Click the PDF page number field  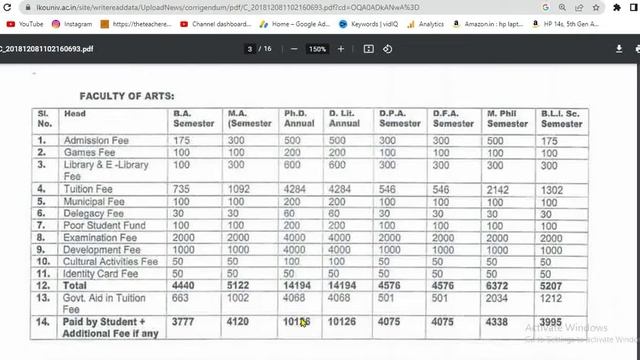[250, 49]
